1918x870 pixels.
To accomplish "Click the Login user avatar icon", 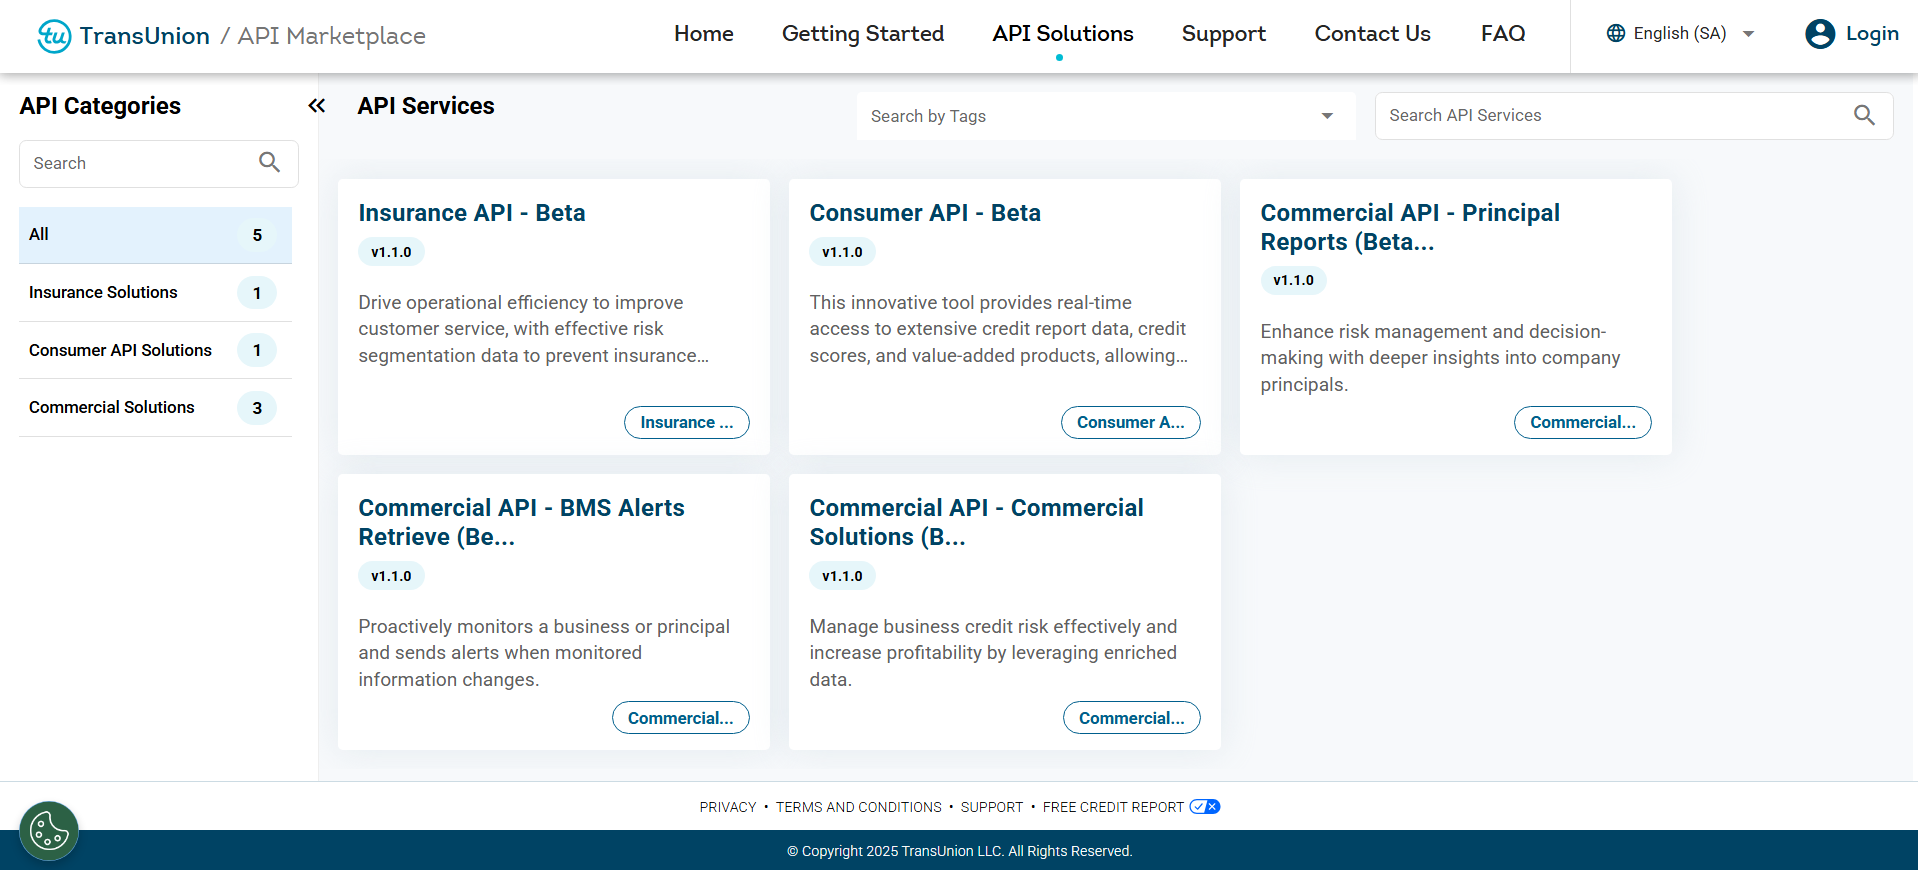I will 1820,34.
